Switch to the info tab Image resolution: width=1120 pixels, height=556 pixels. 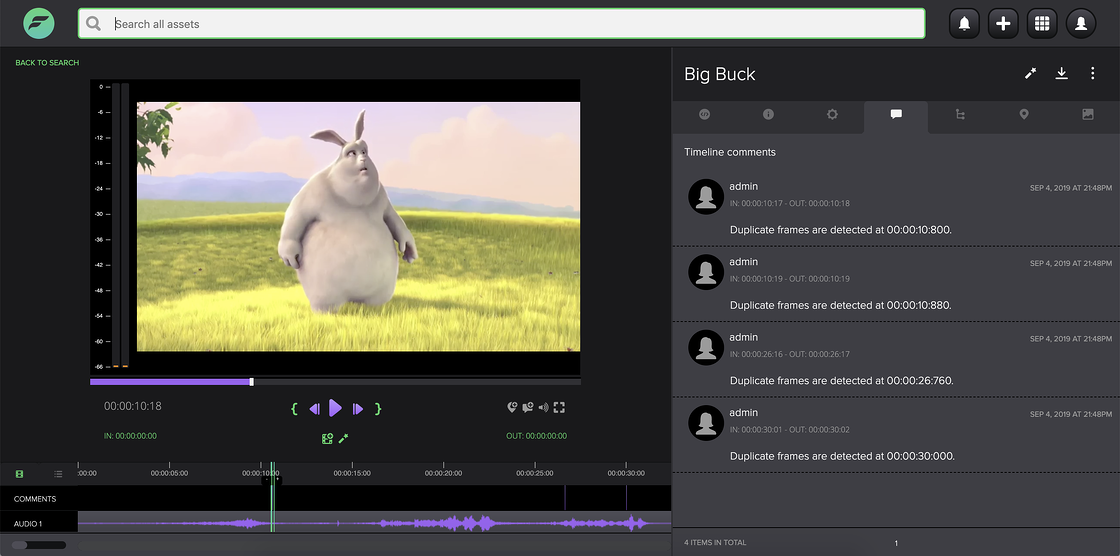point(768,115)
